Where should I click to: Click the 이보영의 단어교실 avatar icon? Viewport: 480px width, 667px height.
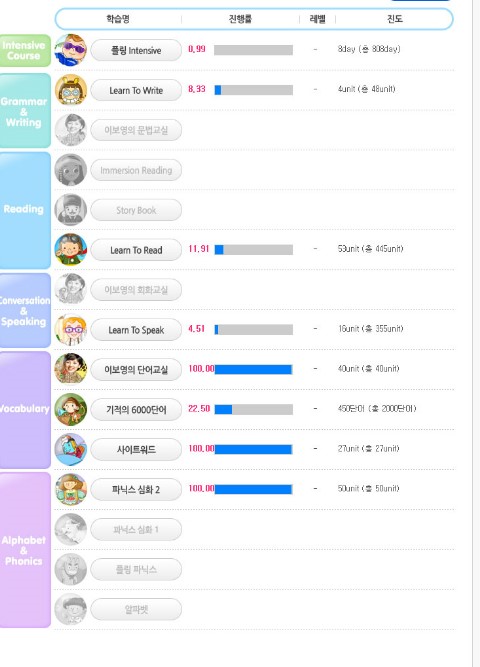point(71,369)
